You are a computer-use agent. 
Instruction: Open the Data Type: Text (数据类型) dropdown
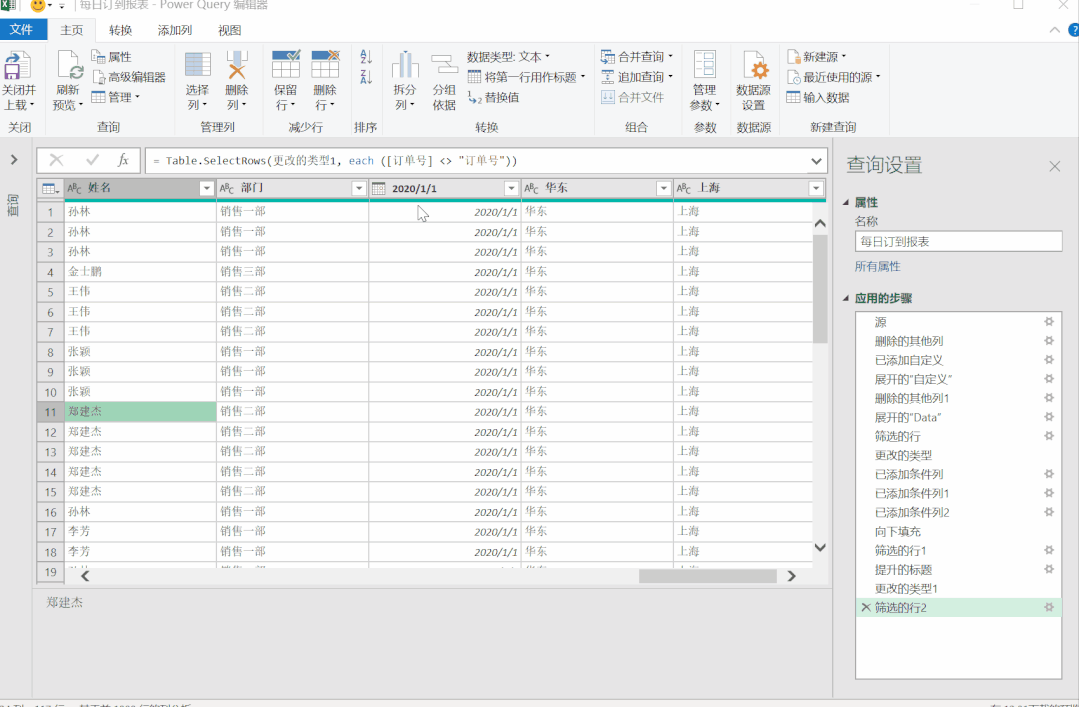(x=509, y=56)
